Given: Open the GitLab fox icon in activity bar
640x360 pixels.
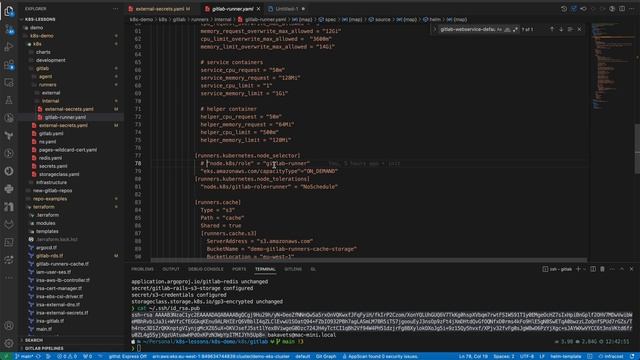Looking at the screenshot, I should click(9, 224).
